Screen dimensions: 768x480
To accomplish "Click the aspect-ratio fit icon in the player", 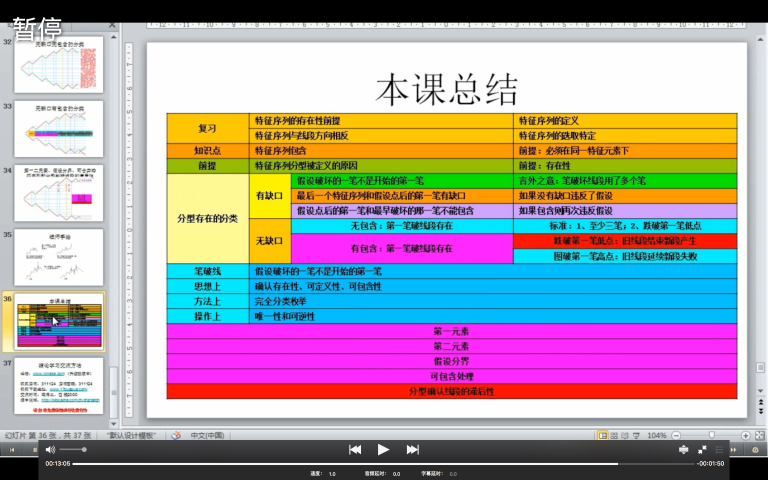I will tap(683, 450).
